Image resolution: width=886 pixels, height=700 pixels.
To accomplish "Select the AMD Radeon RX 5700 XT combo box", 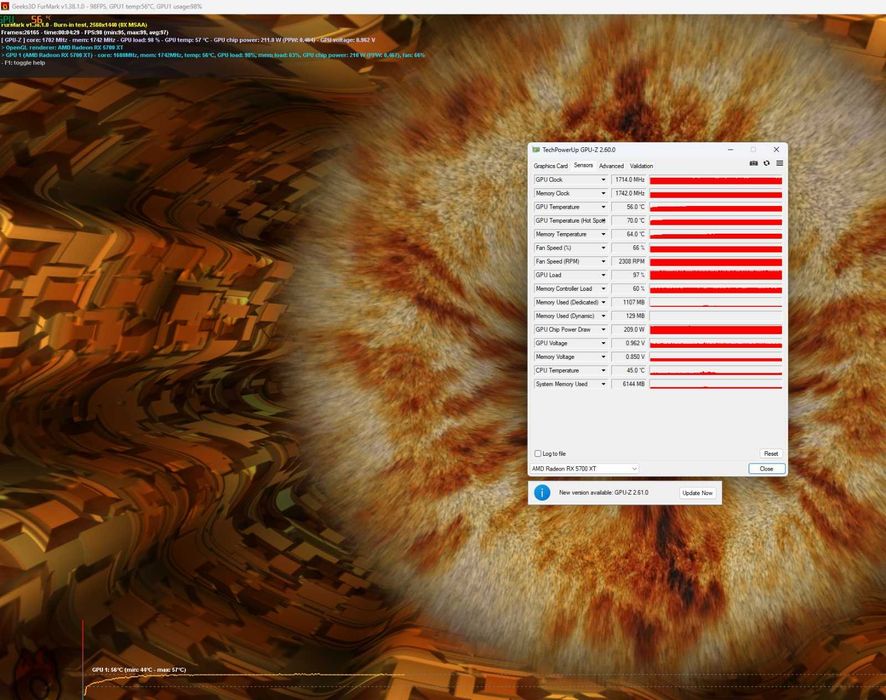I will 584,469.
